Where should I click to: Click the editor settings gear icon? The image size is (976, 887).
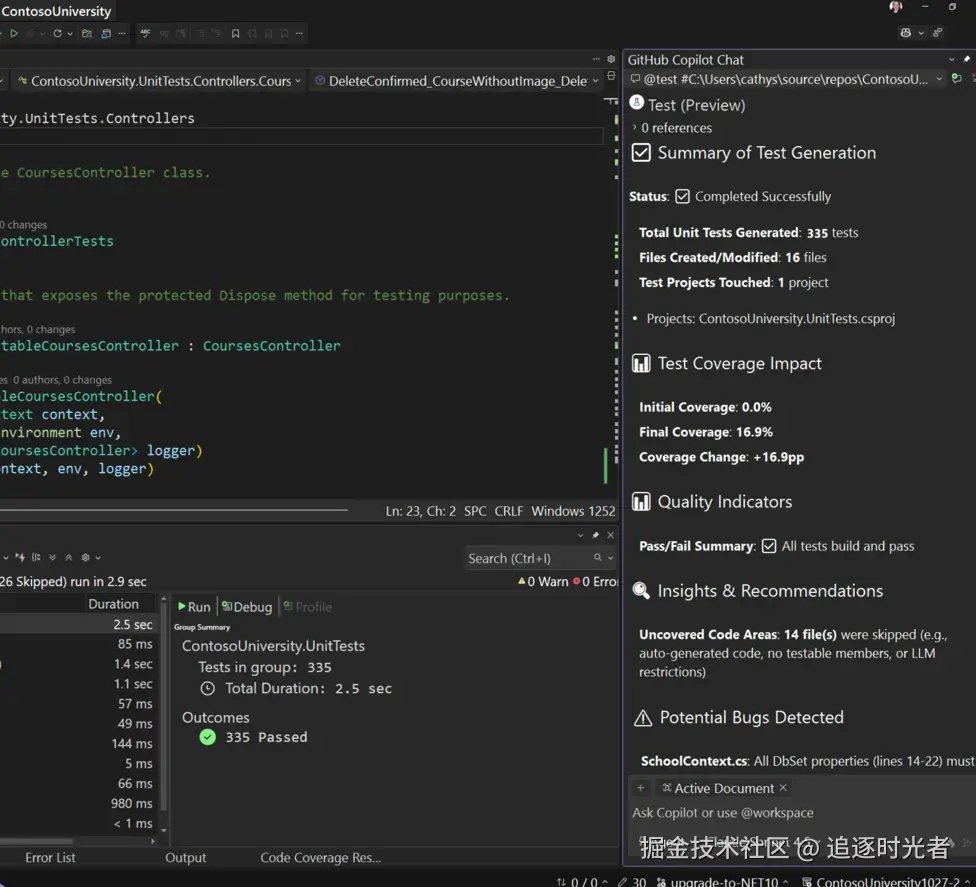coord(611,59)
